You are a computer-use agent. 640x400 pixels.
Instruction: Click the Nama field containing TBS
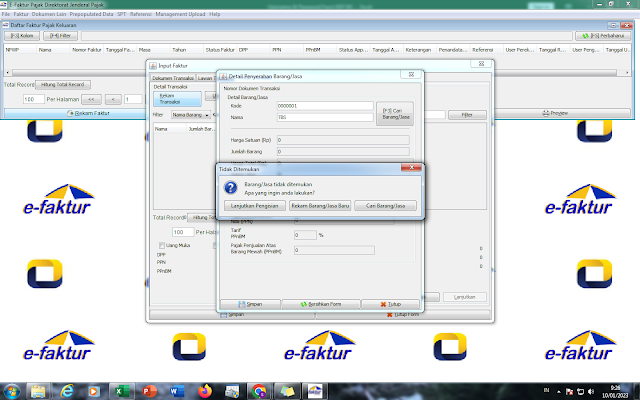click(x=325, y=117)
